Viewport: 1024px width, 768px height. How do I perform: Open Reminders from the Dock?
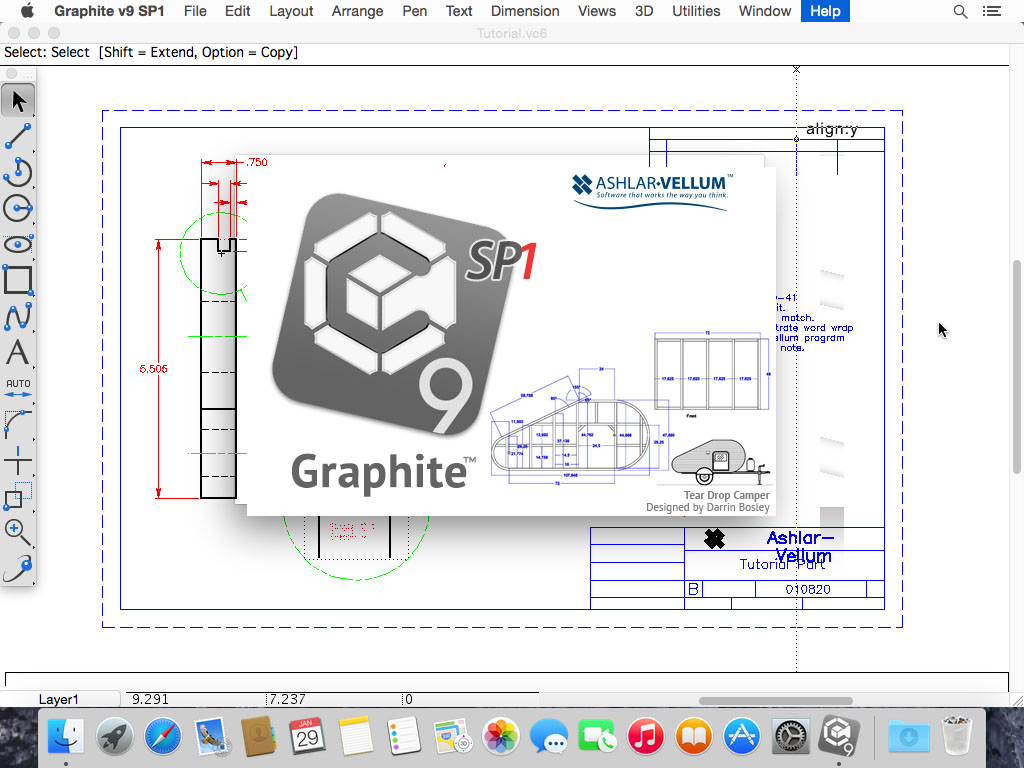404,736
